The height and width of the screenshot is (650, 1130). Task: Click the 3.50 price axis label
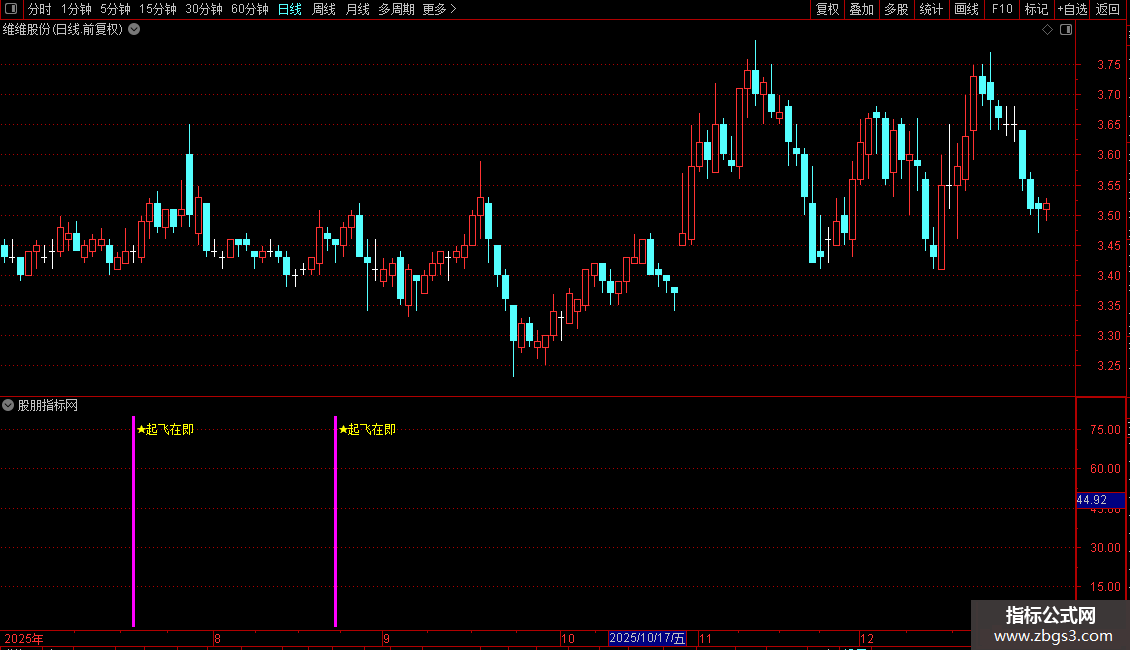(x=1109, y=215)
